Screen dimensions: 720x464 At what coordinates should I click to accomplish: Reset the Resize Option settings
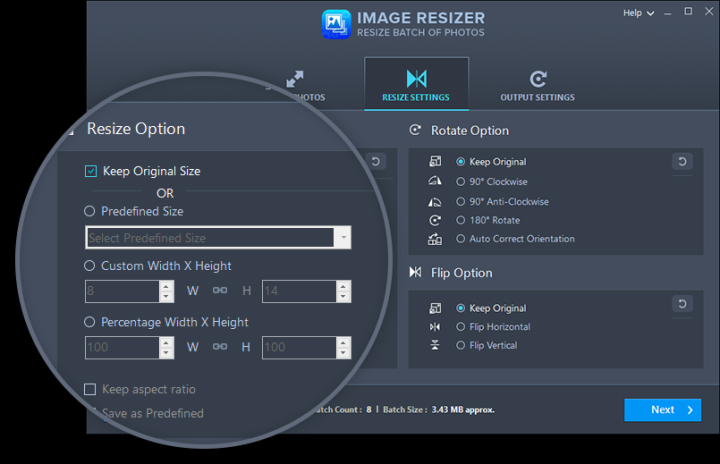click(376, 161)
